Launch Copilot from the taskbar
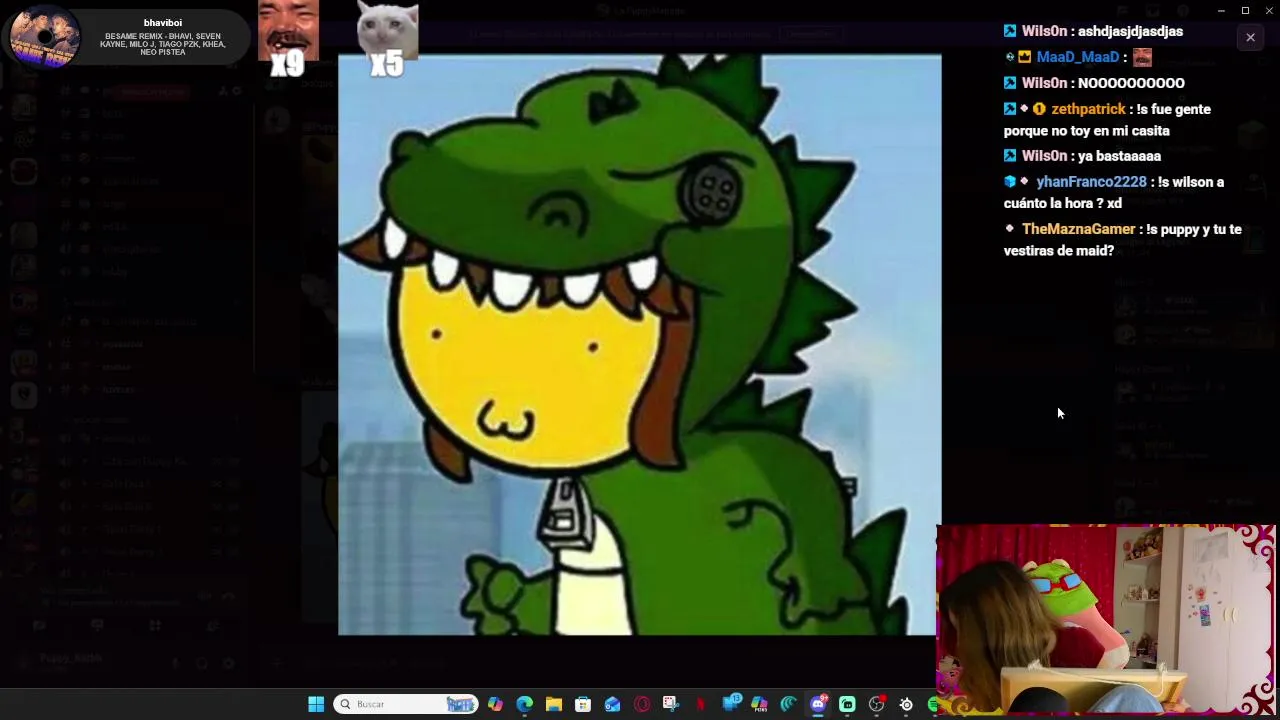 coord(495,704)
